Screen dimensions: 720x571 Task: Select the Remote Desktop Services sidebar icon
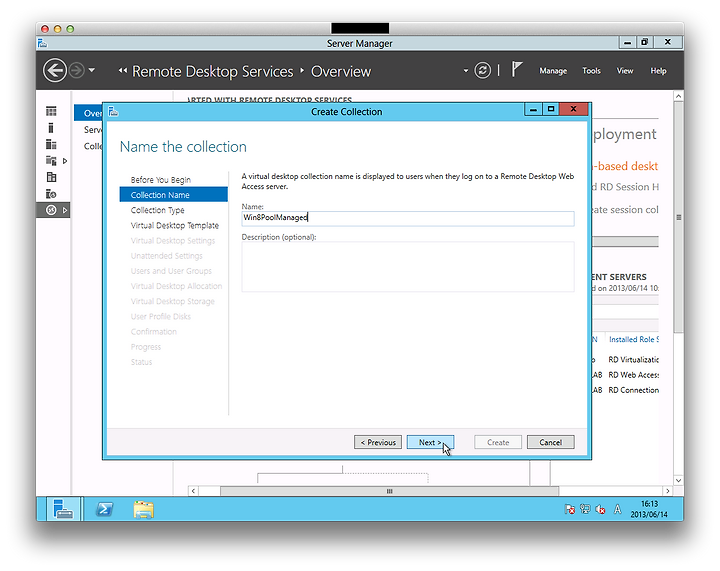pyautogui.click(x=51, y=210)
